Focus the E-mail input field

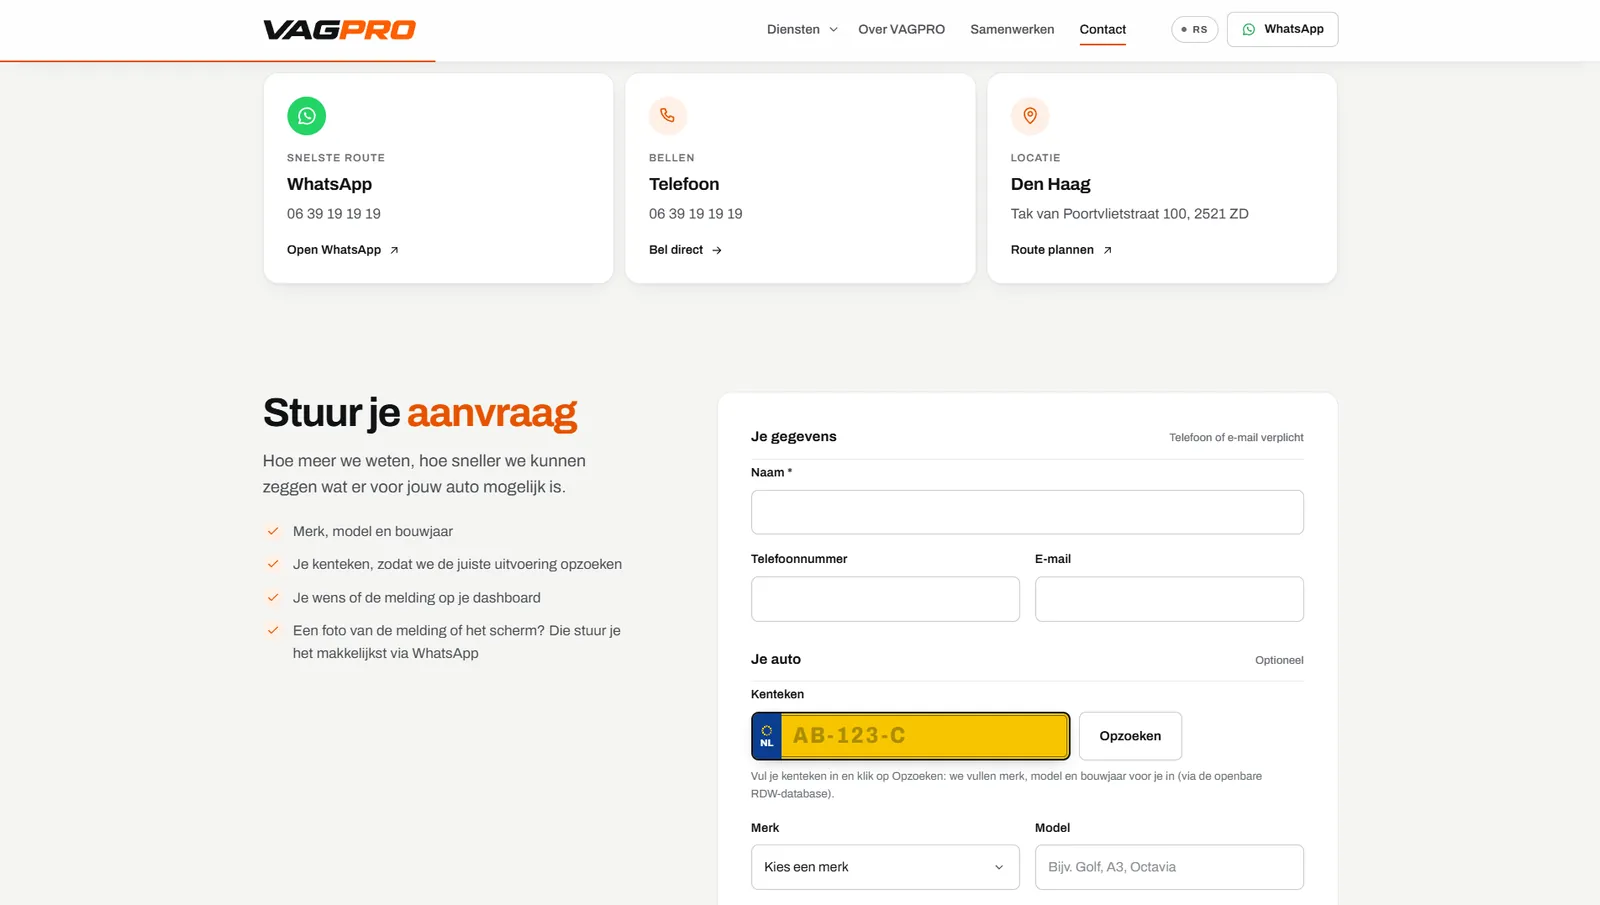tap(1169, 599)
